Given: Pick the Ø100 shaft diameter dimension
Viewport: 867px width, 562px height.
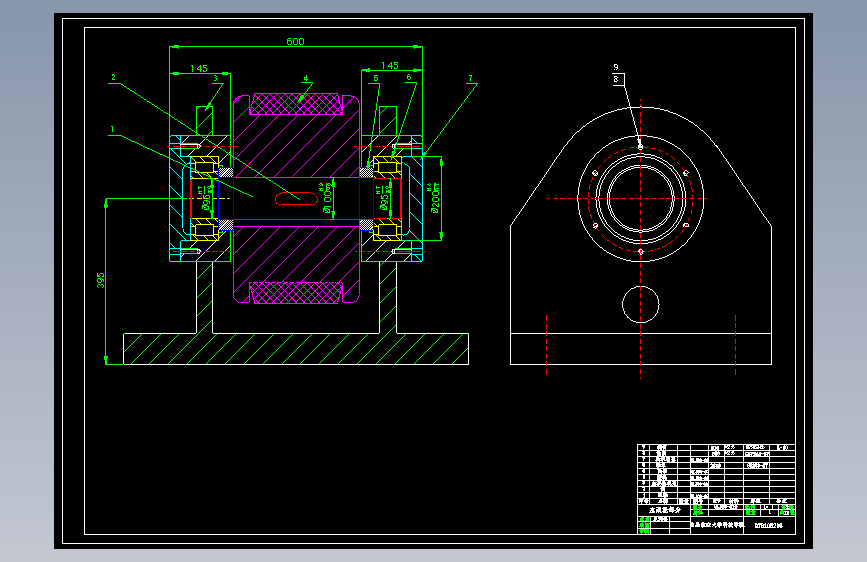Looking at the screenshot, I should click(x=326, y=197).
